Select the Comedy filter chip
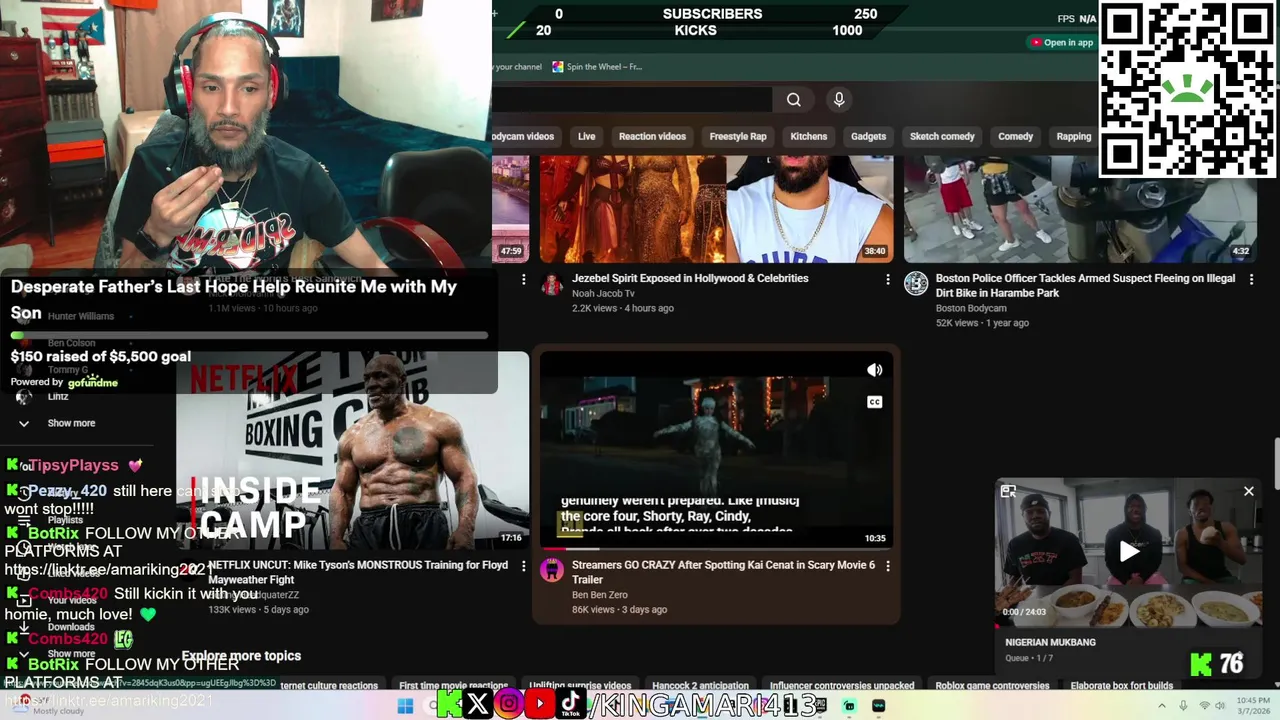Viewport: 1280px width, 720px height. coord(1015,136)
